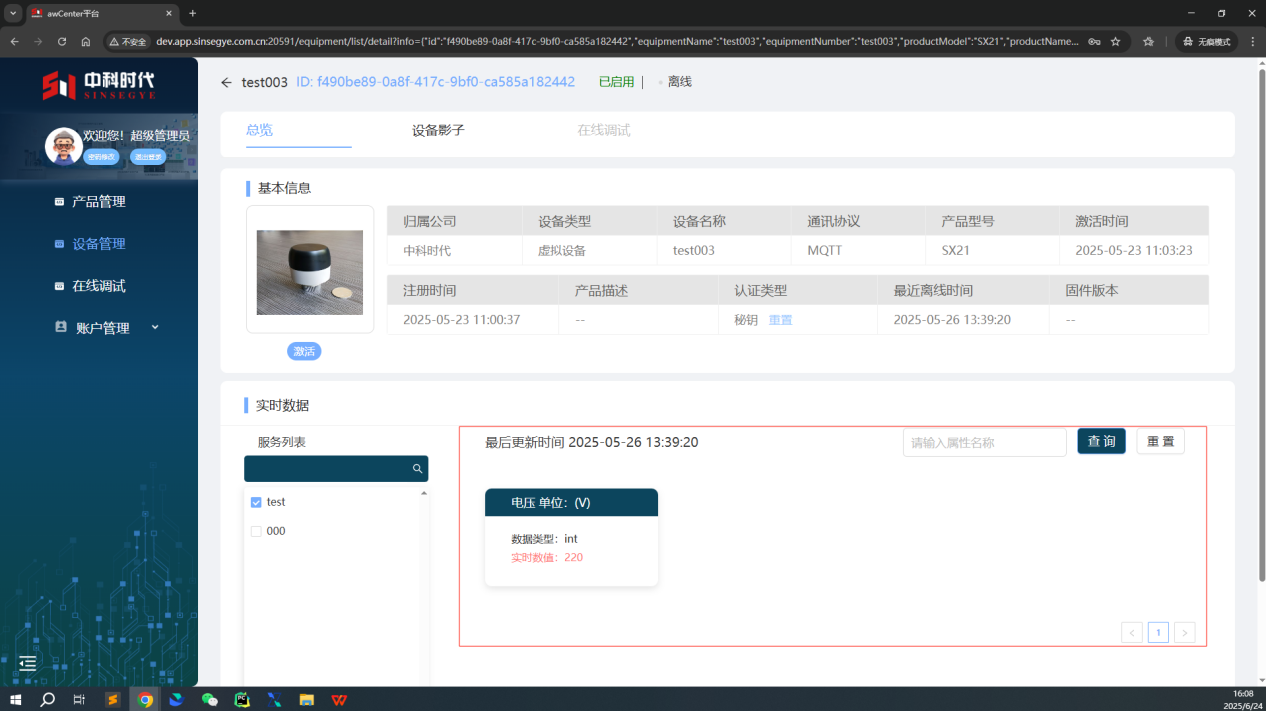
Task: Go to the next page of realtime data
Action: (x=1184, y=632)
